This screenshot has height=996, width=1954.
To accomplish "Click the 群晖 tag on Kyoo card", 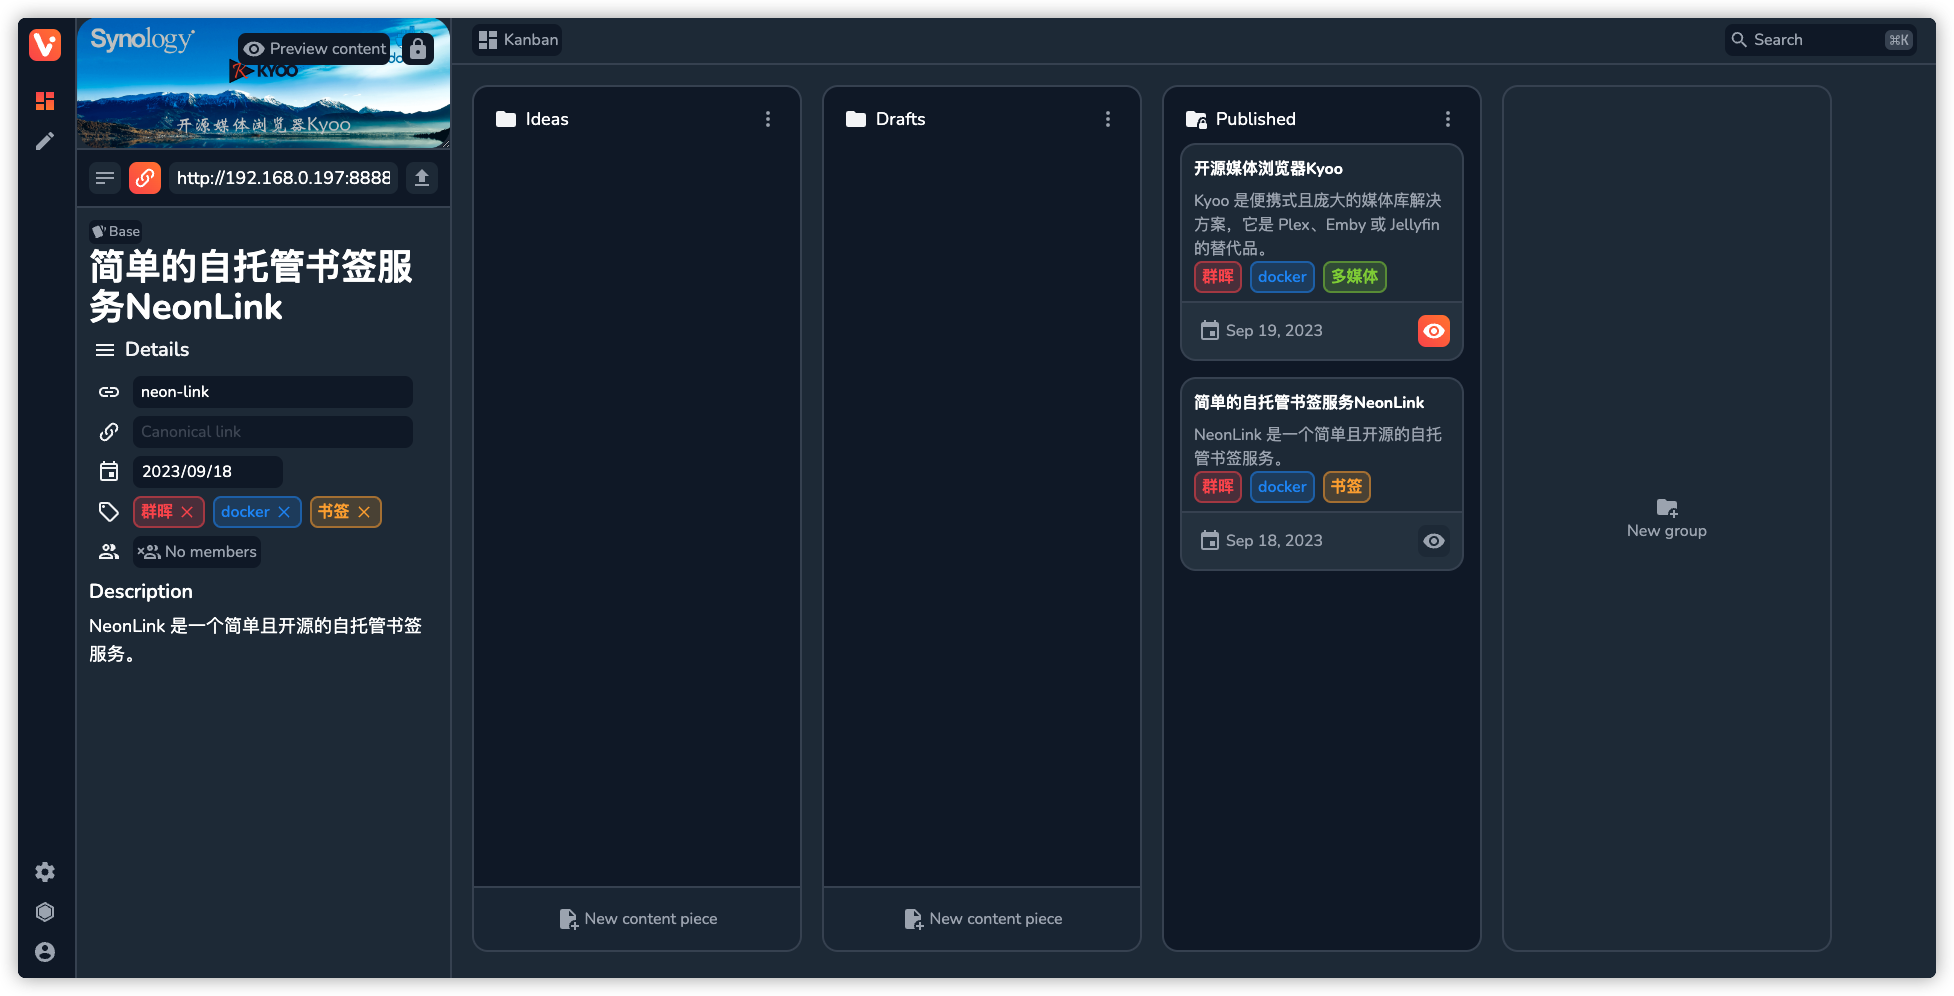I will [x=1218, y=277].
